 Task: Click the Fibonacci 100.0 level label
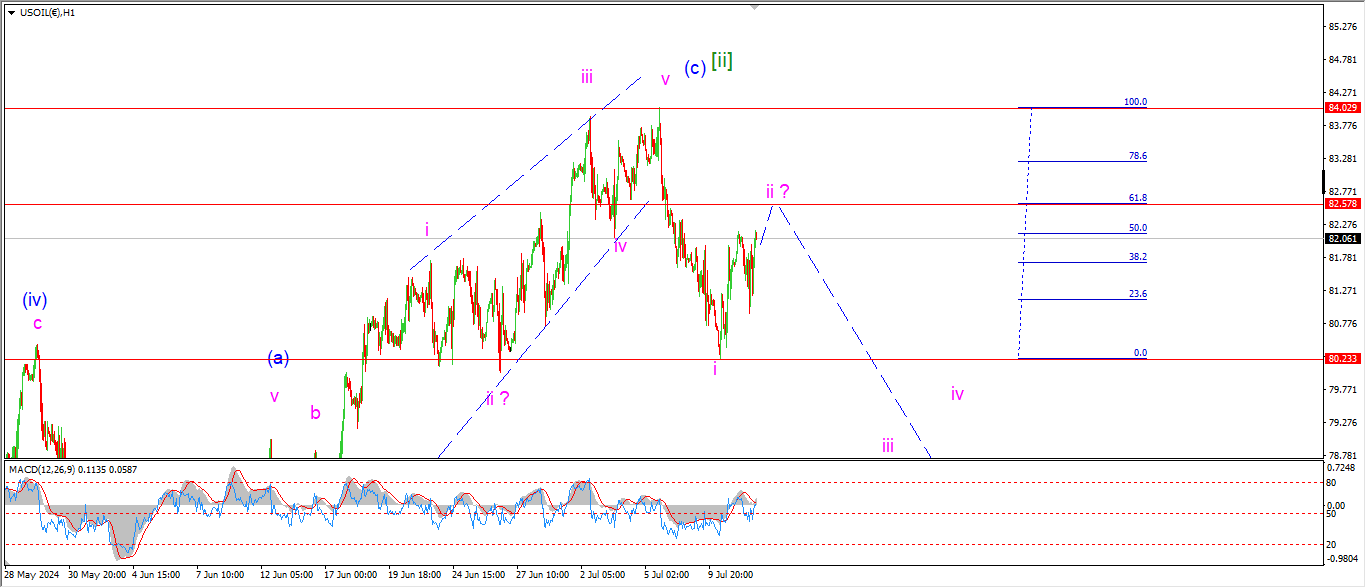pos(1135,102)
